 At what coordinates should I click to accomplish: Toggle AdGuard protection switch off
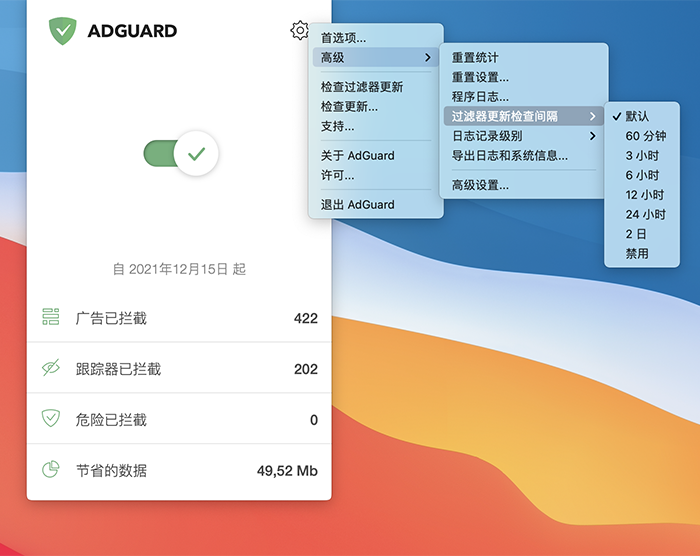click(181, 153)
